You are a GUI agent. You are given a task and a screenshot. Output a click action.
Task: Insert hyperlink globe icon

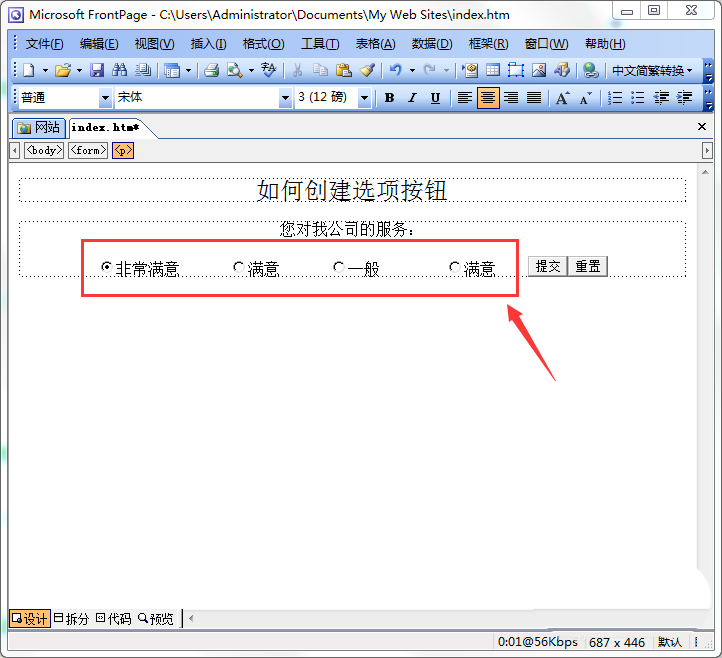click(591, 70)
